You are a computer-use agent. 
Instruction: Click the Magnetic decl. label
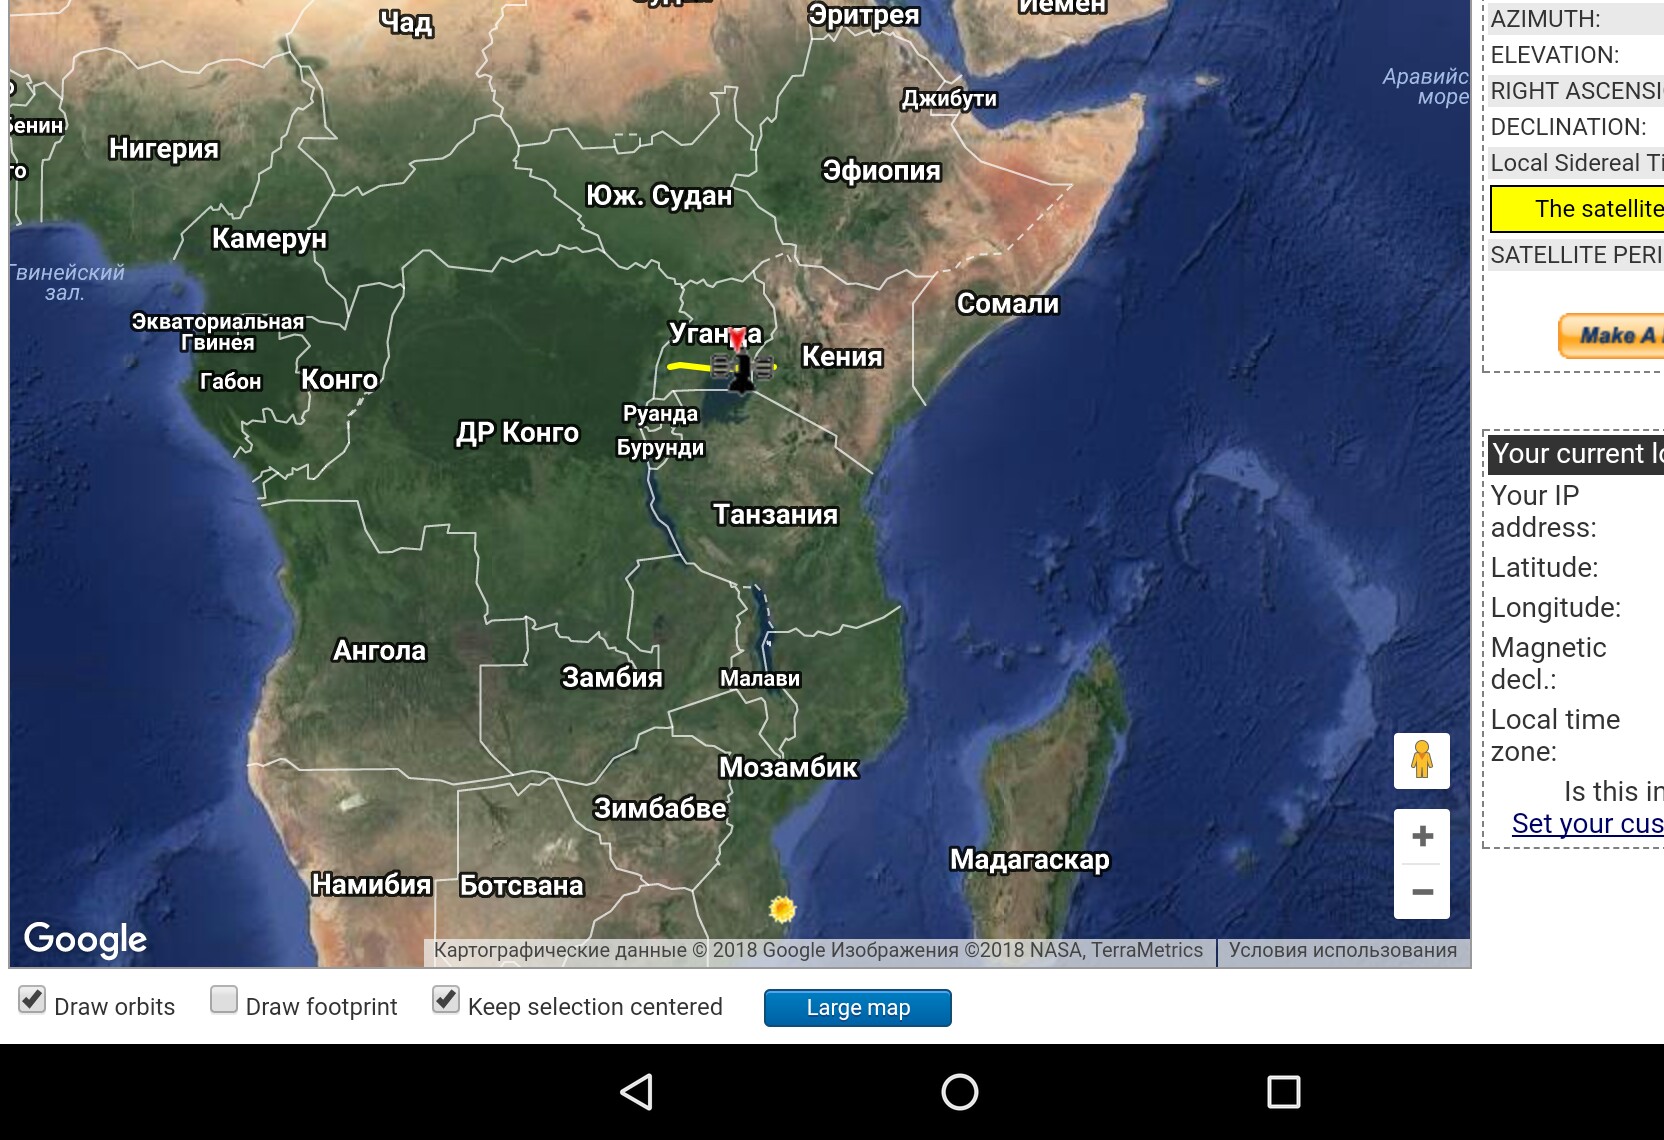click(1548, 663)
